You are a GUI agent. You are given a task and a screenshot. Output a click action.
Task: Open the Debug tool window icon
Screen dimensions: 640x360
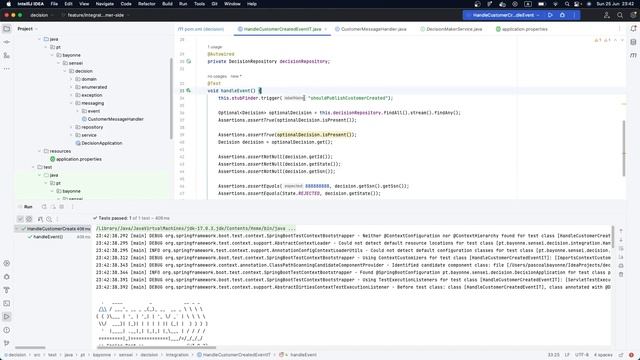tap(7, 277)
